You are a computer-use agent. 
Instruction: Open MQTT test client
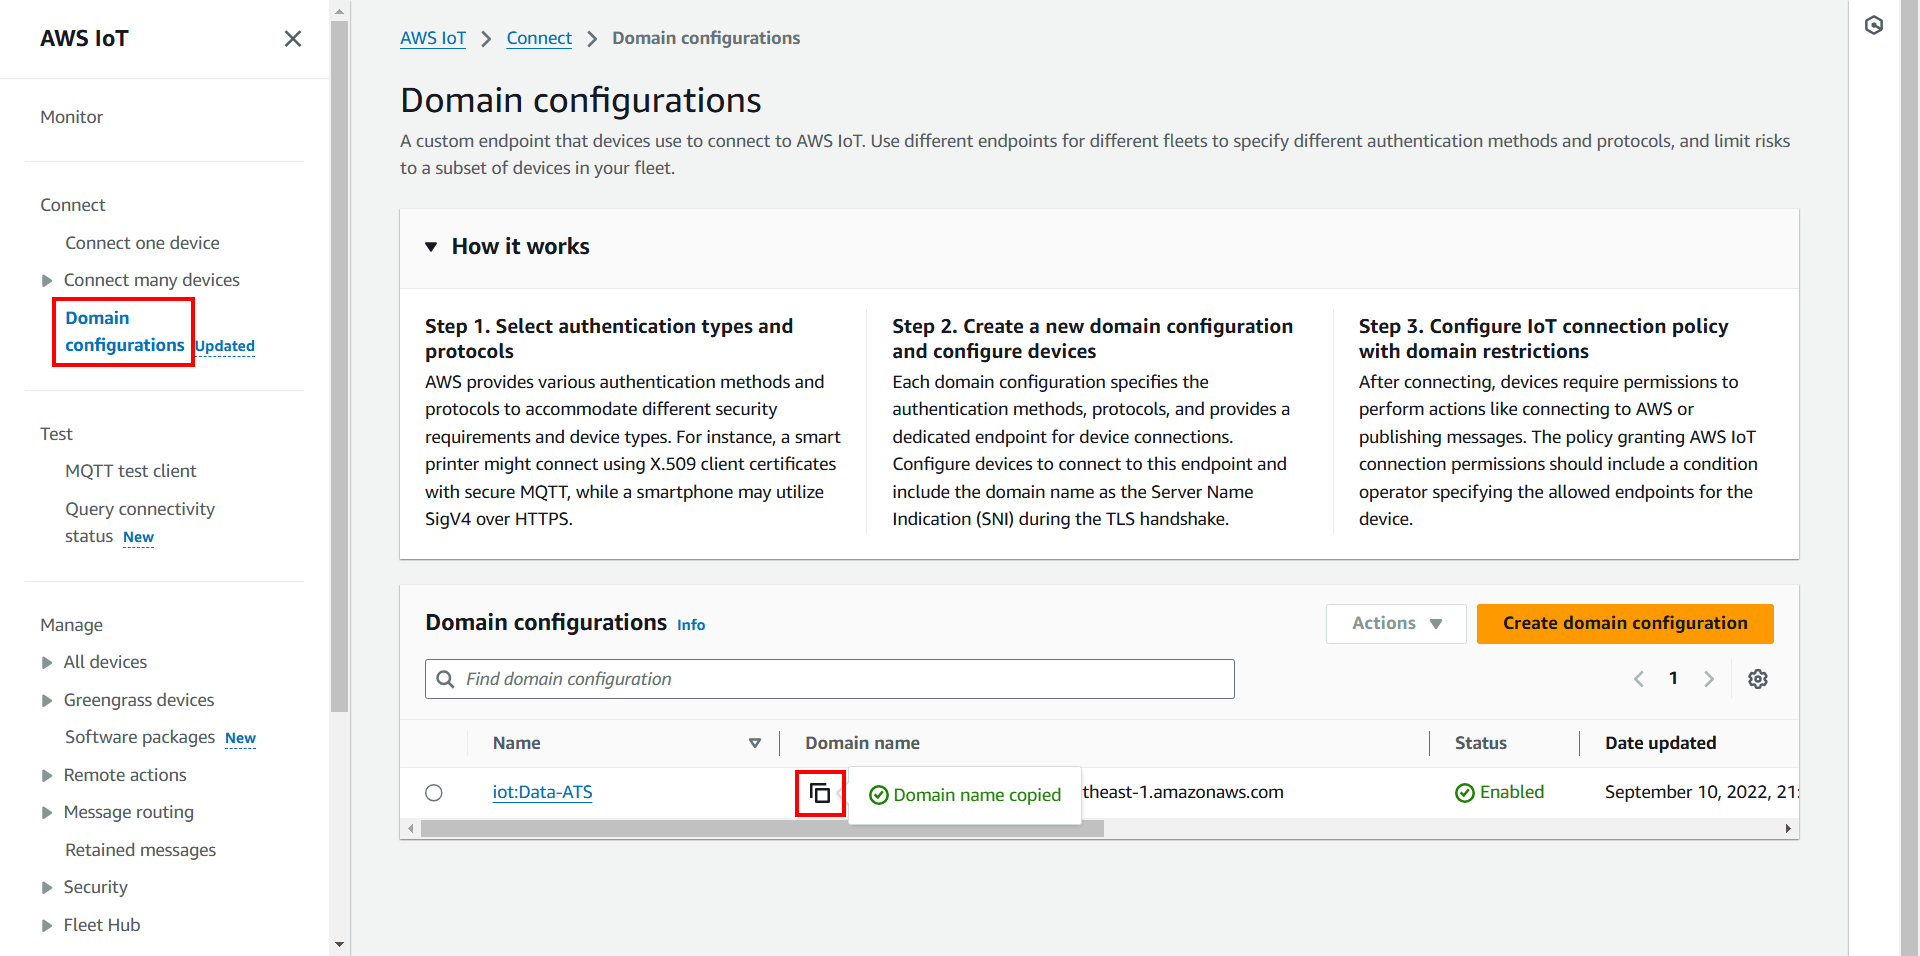[130, 471]
